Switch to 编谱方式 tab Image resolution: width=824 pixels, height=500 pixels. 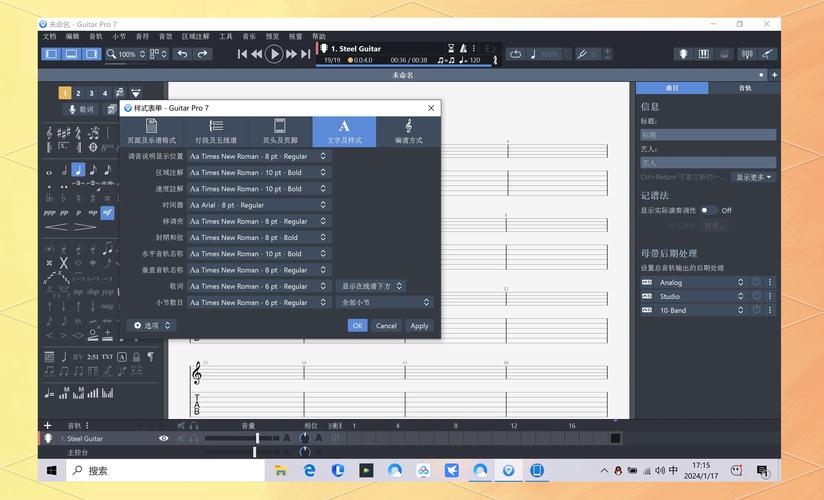(x=408, y=131)
